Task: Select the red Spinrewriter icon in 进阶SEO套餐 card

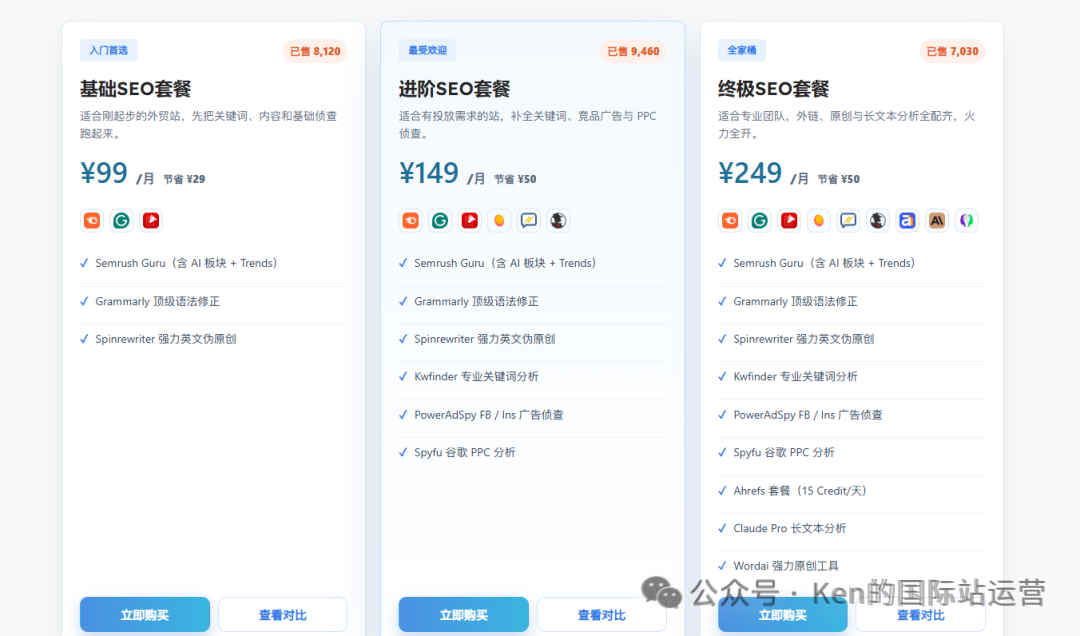Action: tap(470, 220)
